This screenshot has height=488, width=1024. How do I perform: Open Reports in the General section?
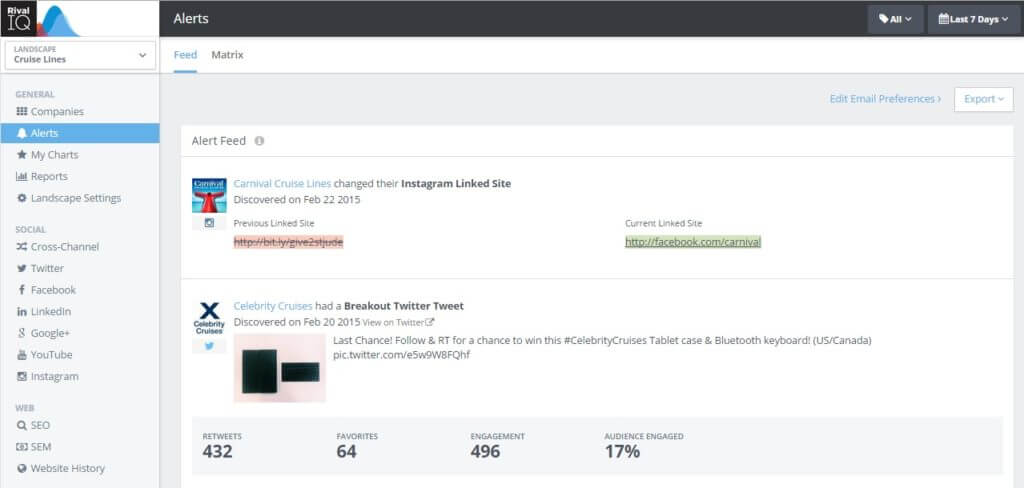click(x=48, y=177)
